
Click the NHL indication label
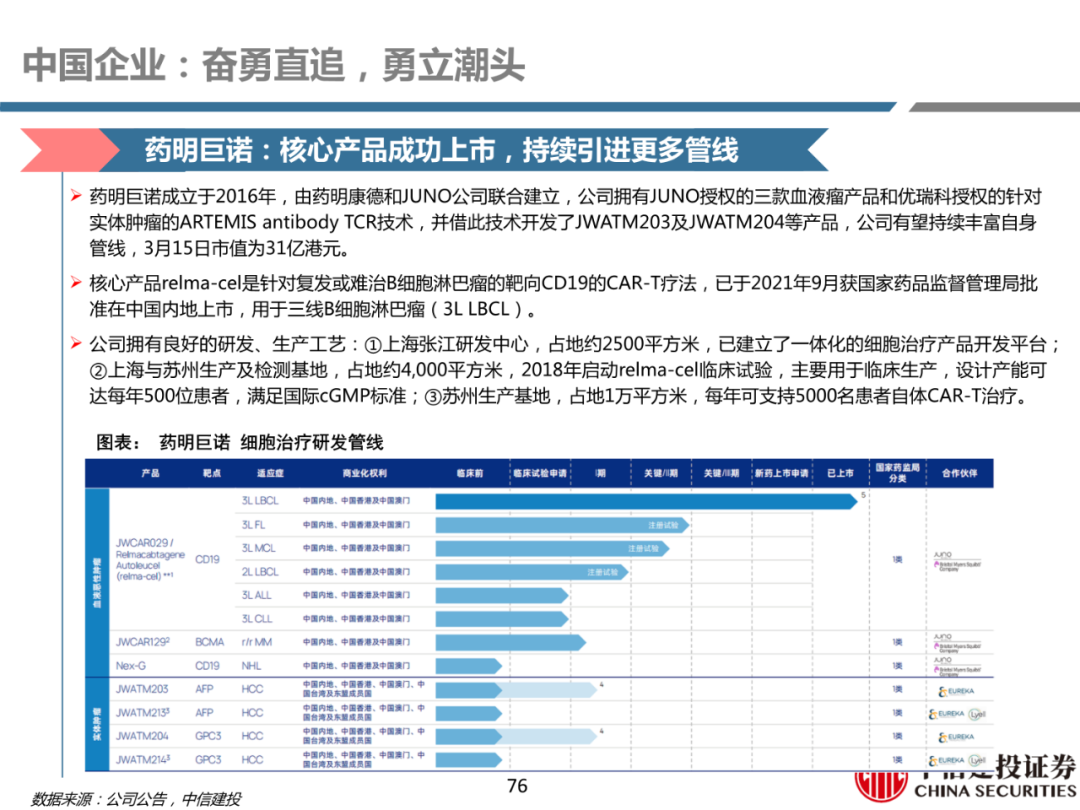pyautogui.click(x=251, y=666)
